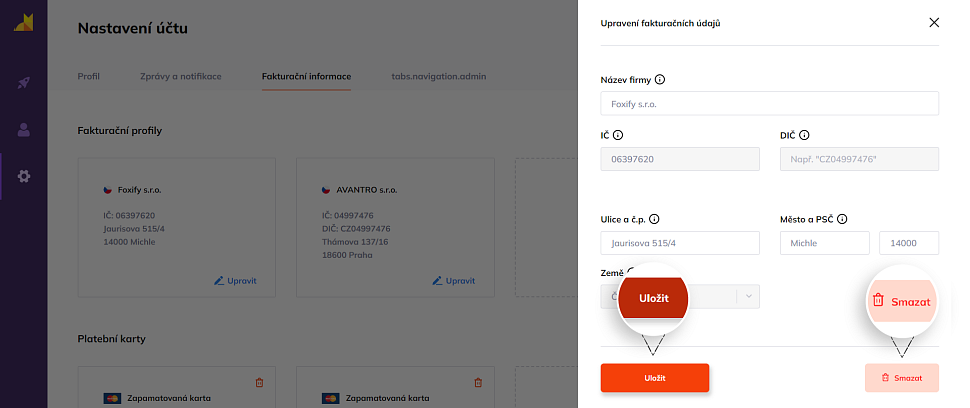Viewport: 970px width, 408px height.
Task: Expand the Země country dropdown
Action: pos(748,296)
